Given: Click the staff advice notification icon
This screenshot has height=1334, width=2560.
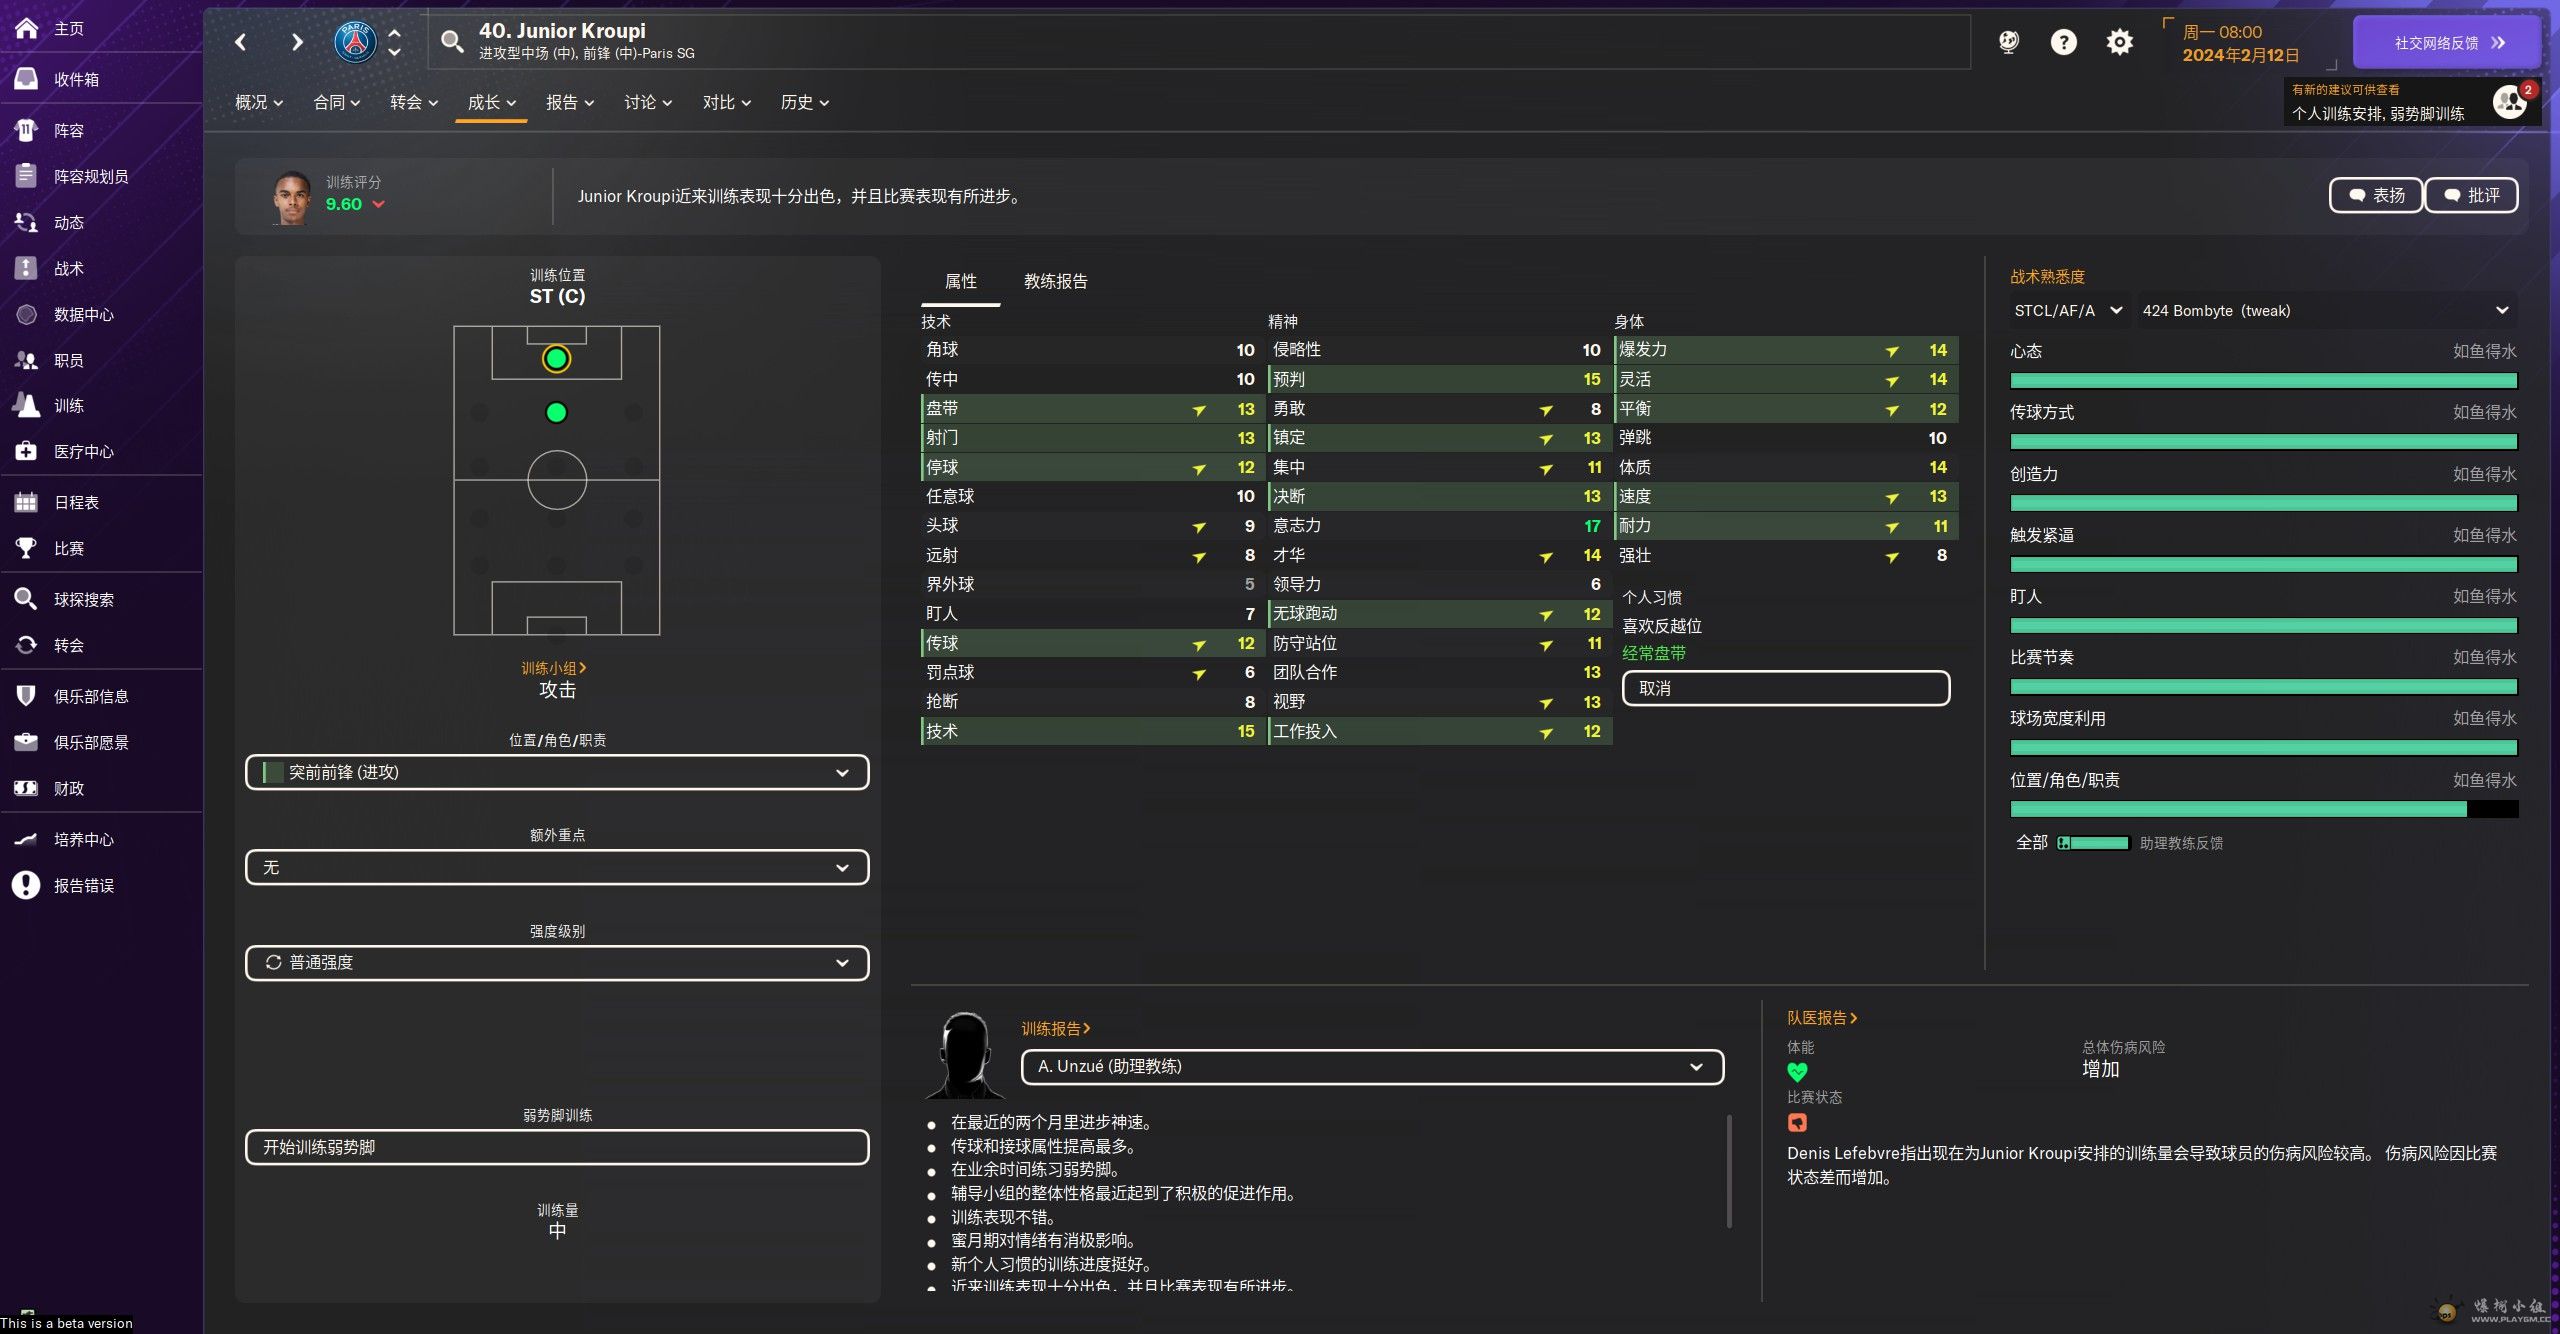Looking at the screenshot, I should [x=2511, y=102].
